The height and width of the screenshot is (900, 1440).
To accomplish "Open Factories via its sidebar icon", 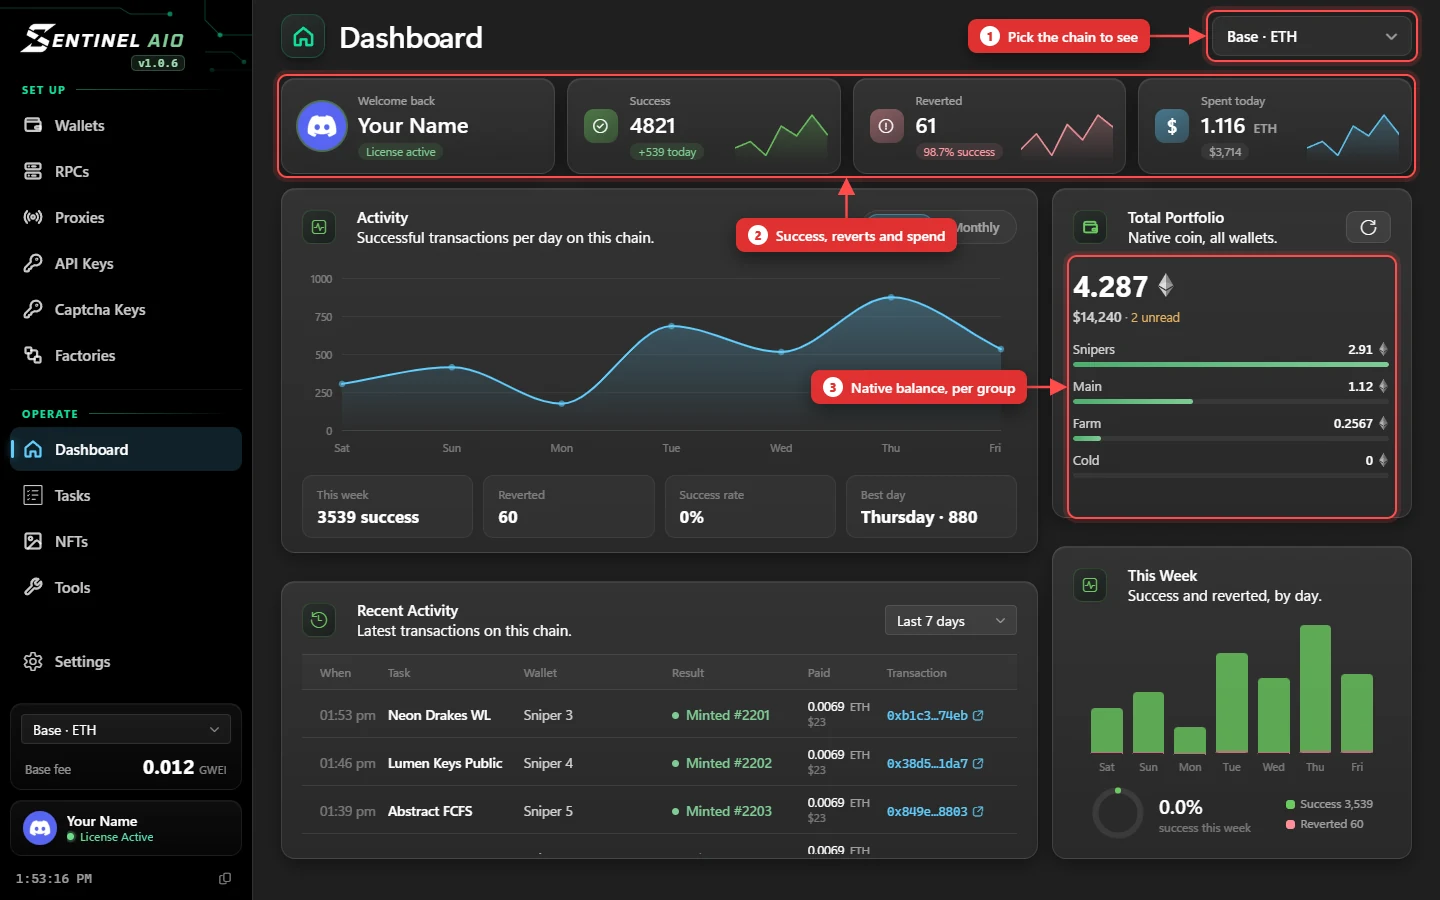I will [33, 355].
